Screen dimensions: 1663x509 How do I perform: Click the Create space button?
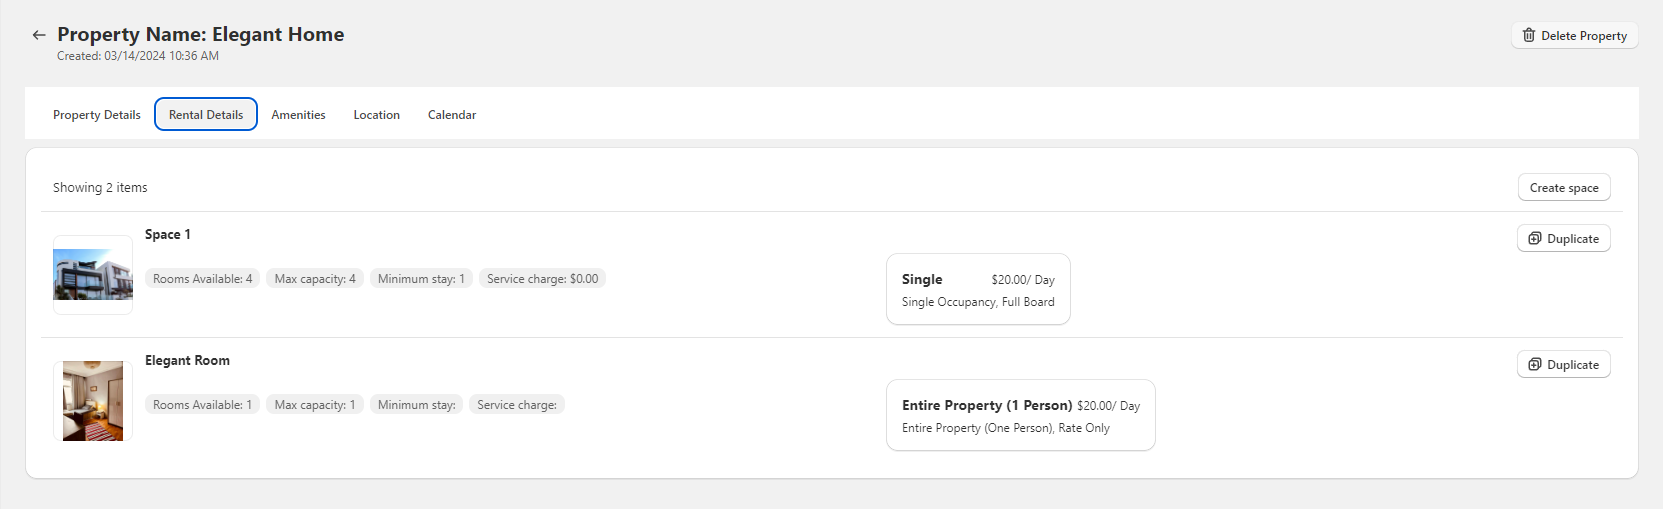tap(1564, 187)
